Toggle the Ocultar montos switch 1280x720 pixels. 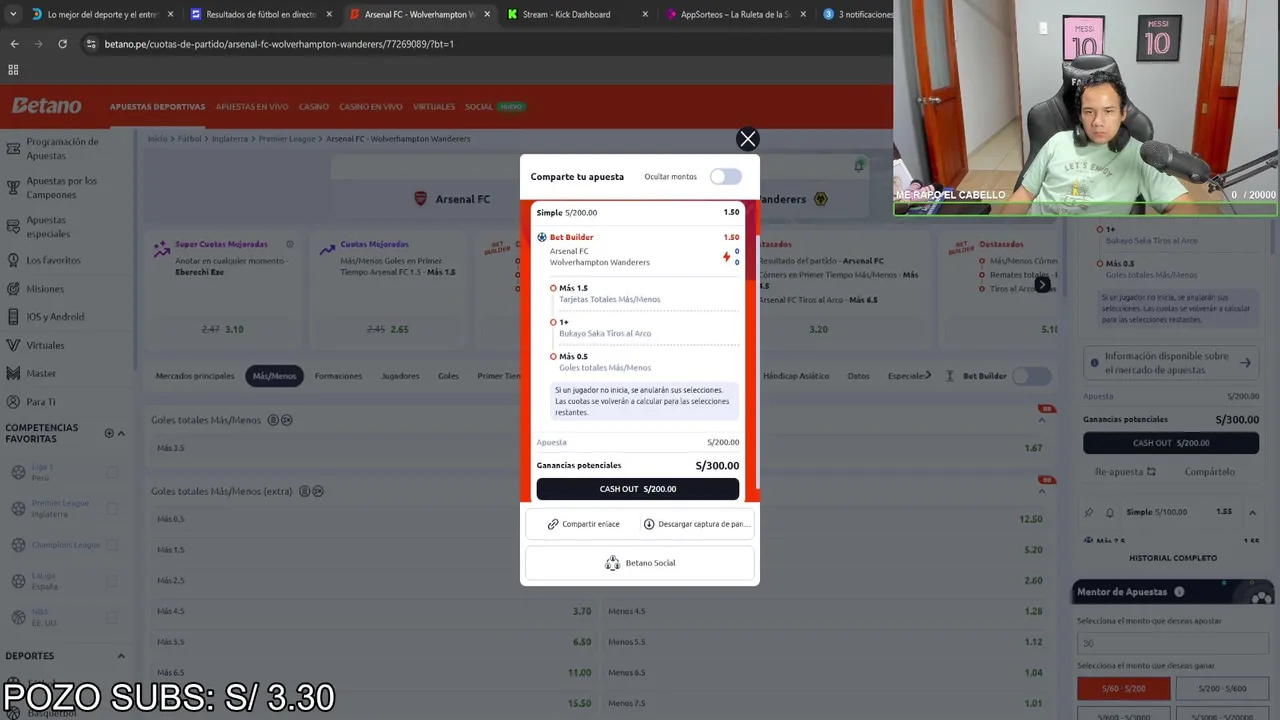click(x=726, y=177)
